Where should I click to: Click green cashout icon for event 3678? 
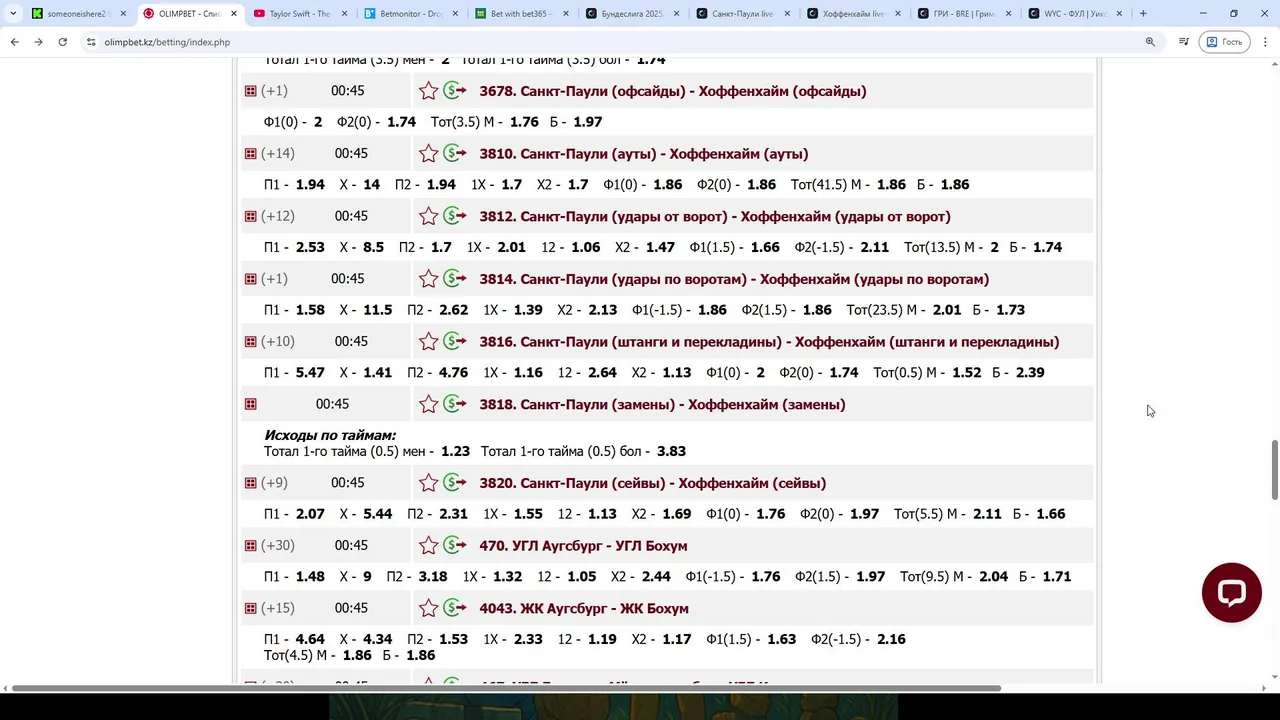(x=455, y=91)
